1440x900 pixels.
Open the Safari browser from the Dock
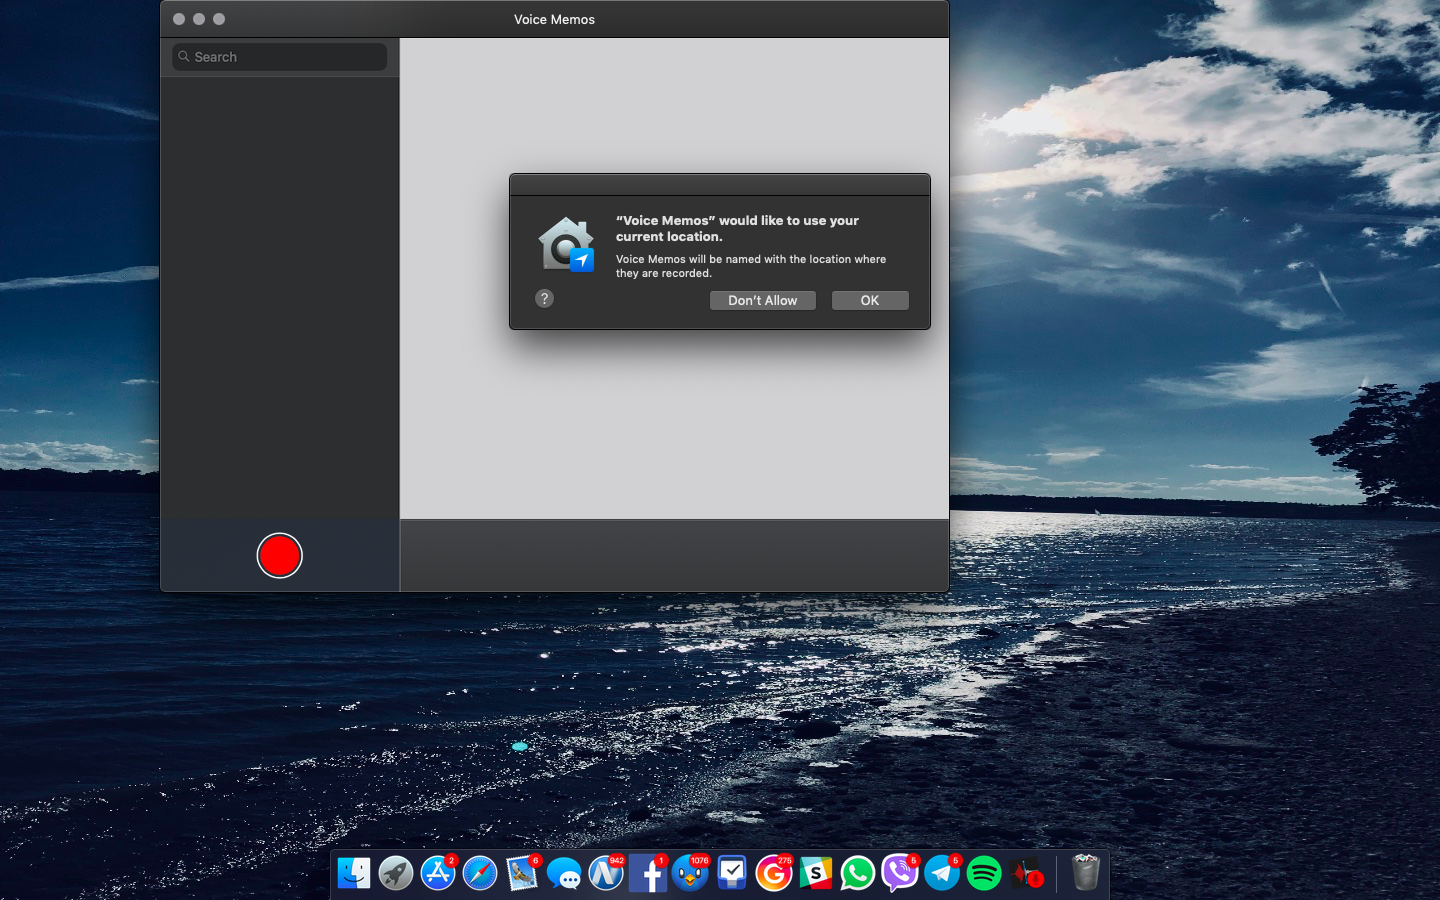point(480,874)
